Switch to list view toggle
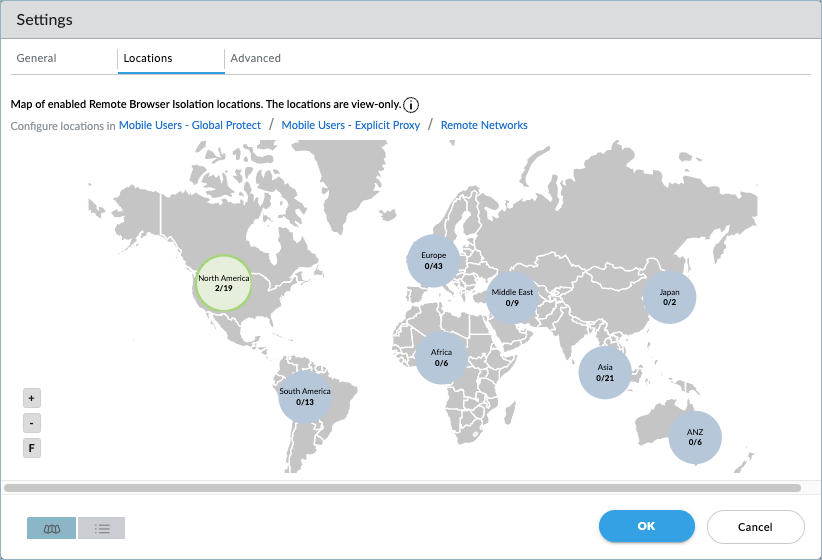The width and height of the screenshot is (822, 560). coord(101,528)
